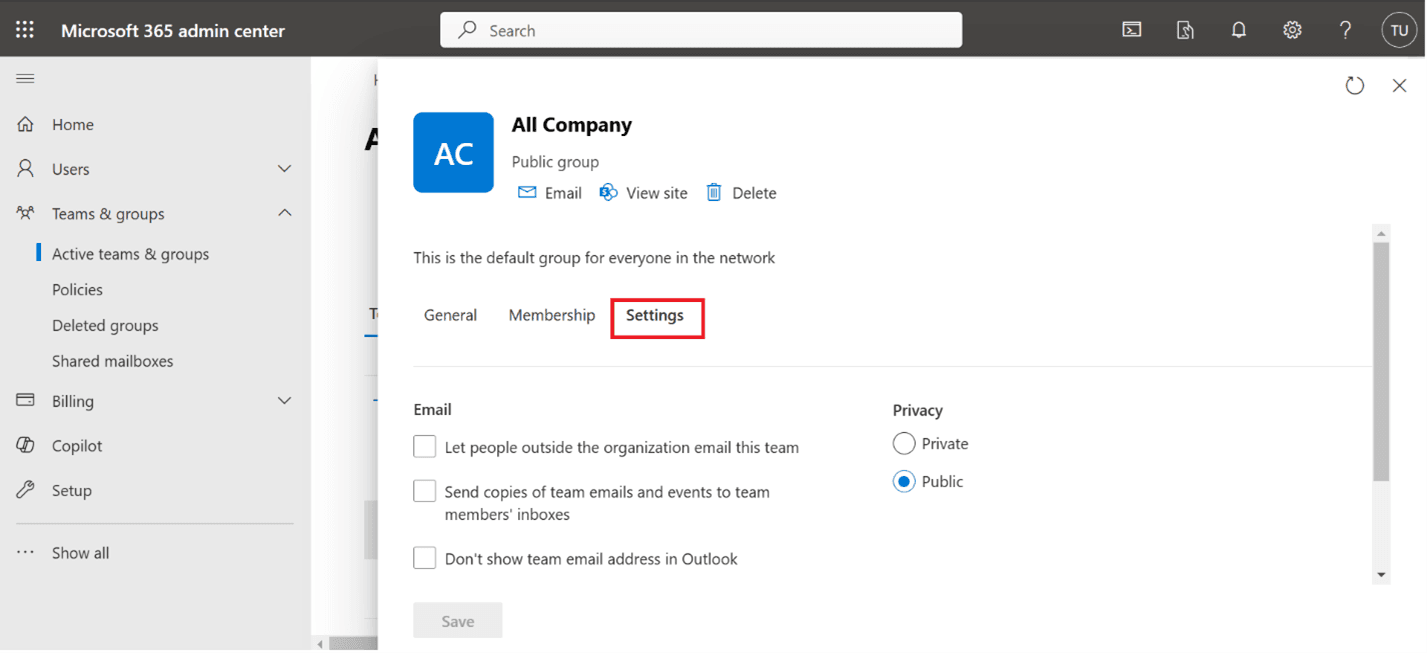Set group privacy to Private
Image resolution: width=1427 pixels, height=653 pixels.
point(903,443)
